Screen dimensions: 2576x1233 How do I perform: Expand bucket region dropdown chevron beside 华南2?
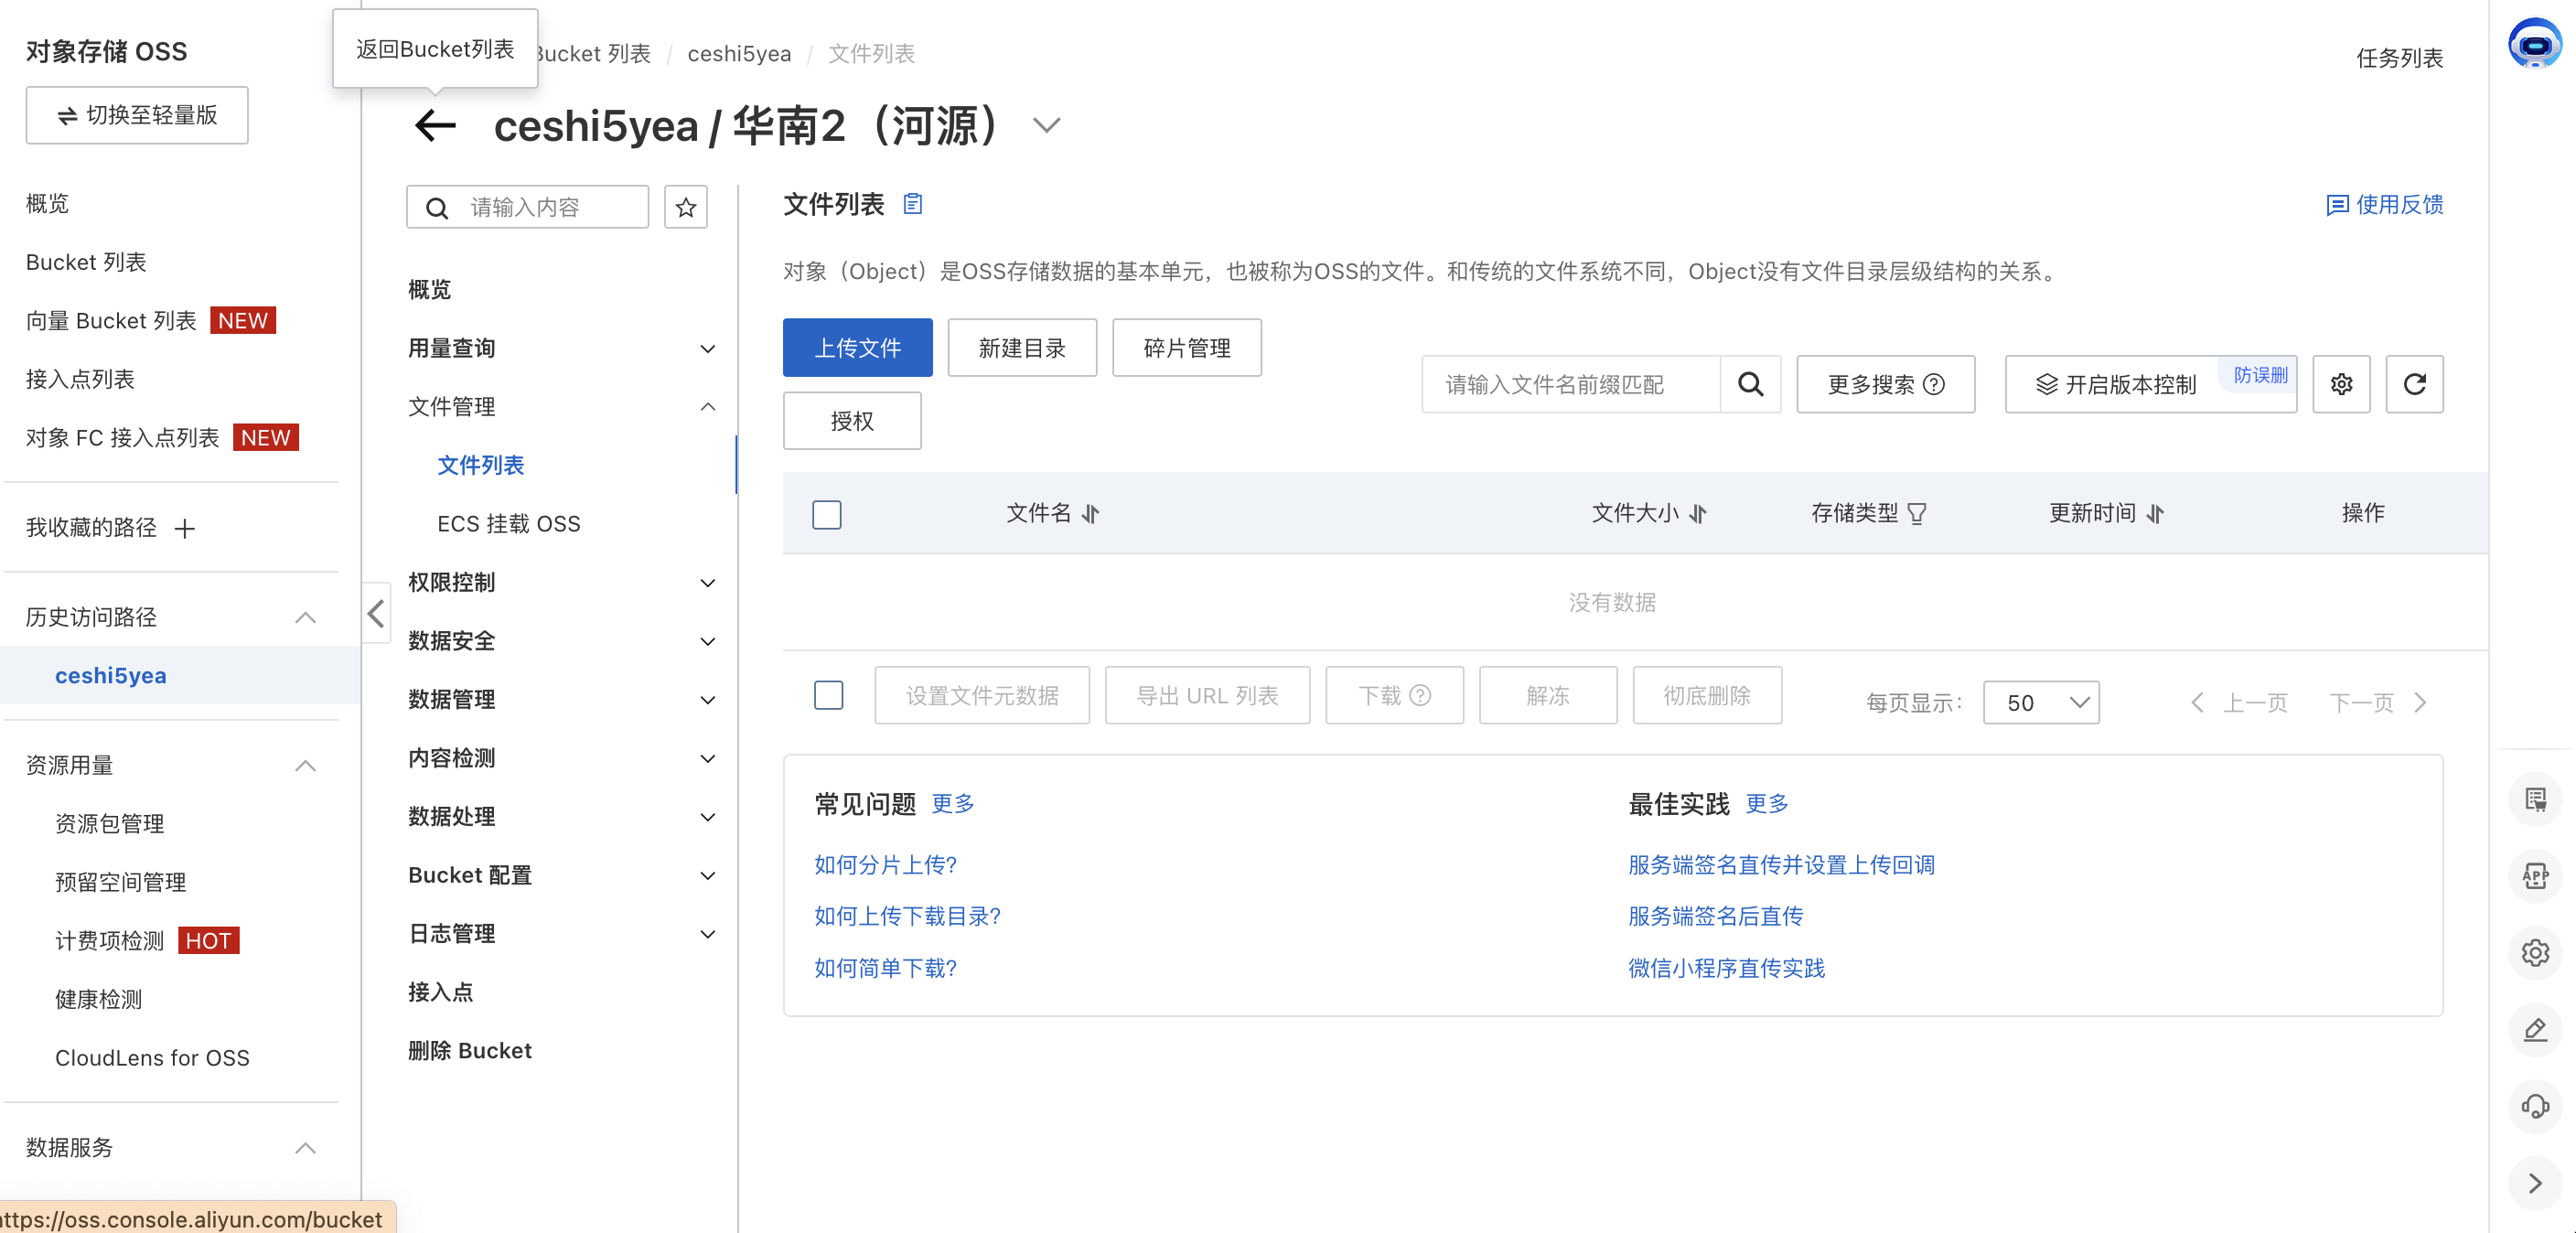(1046, 125)
